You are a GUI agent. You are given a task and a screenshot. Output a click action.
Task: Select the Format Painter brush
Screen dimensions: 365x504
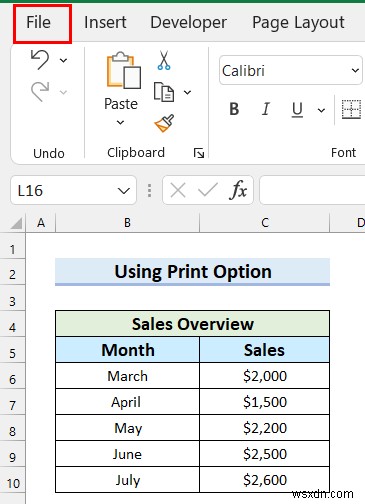tap(164, 123)
